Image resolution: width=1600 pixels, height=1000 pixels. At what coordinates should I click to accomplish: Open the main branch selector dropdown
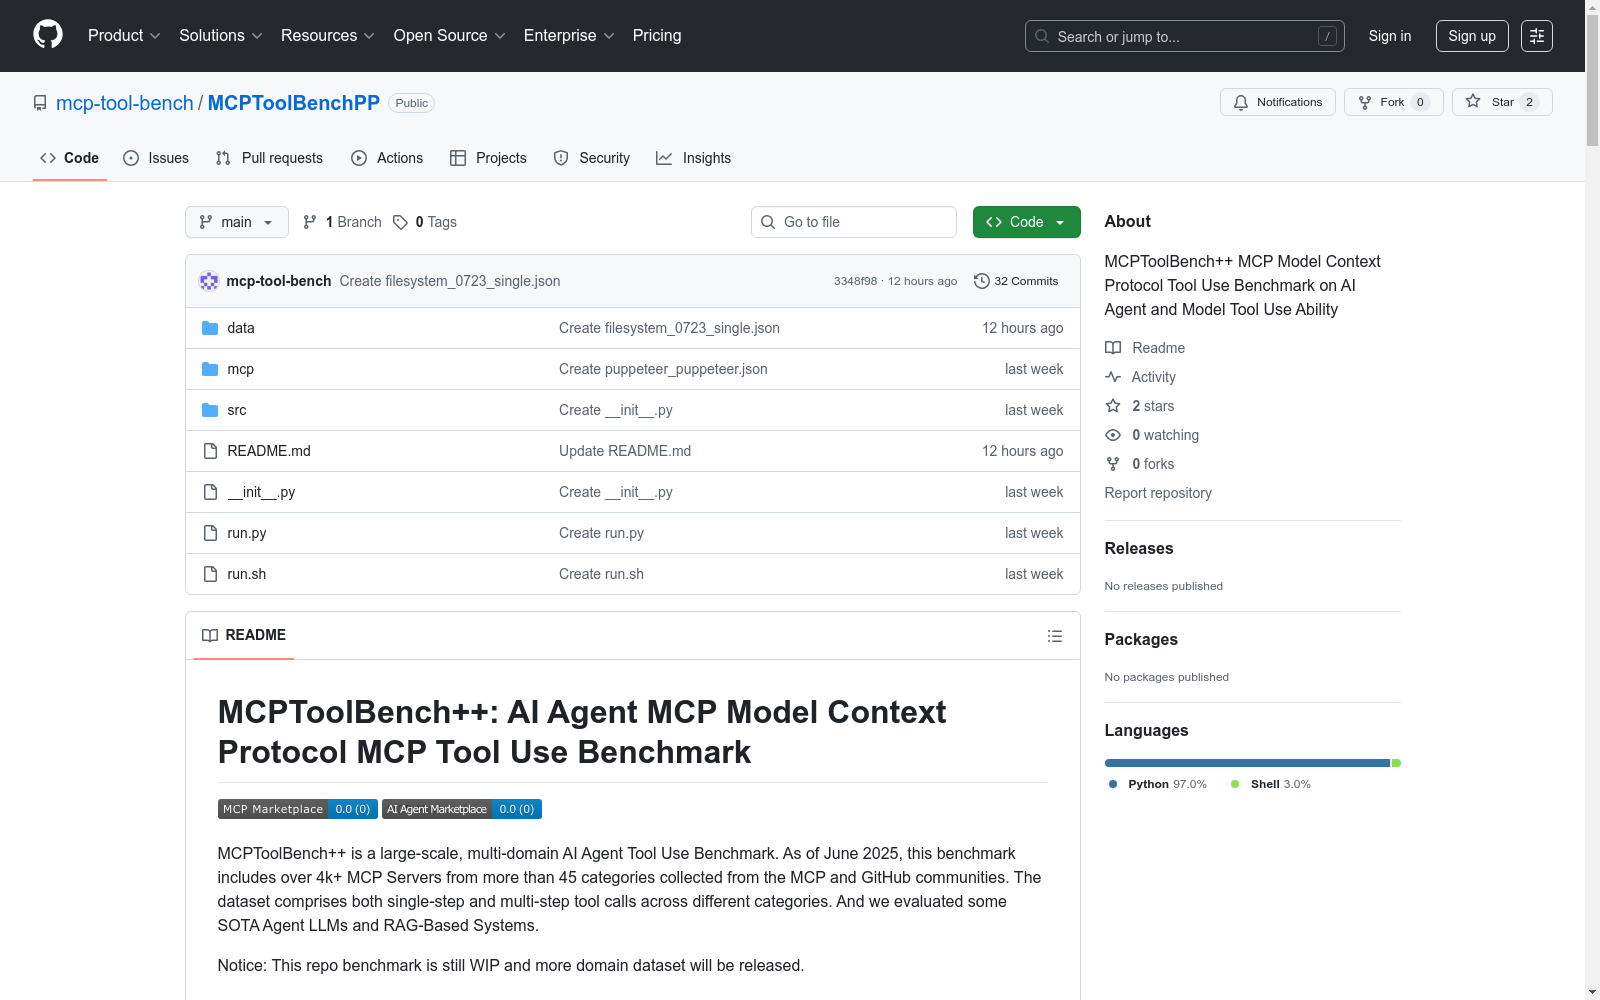[237, 222]
